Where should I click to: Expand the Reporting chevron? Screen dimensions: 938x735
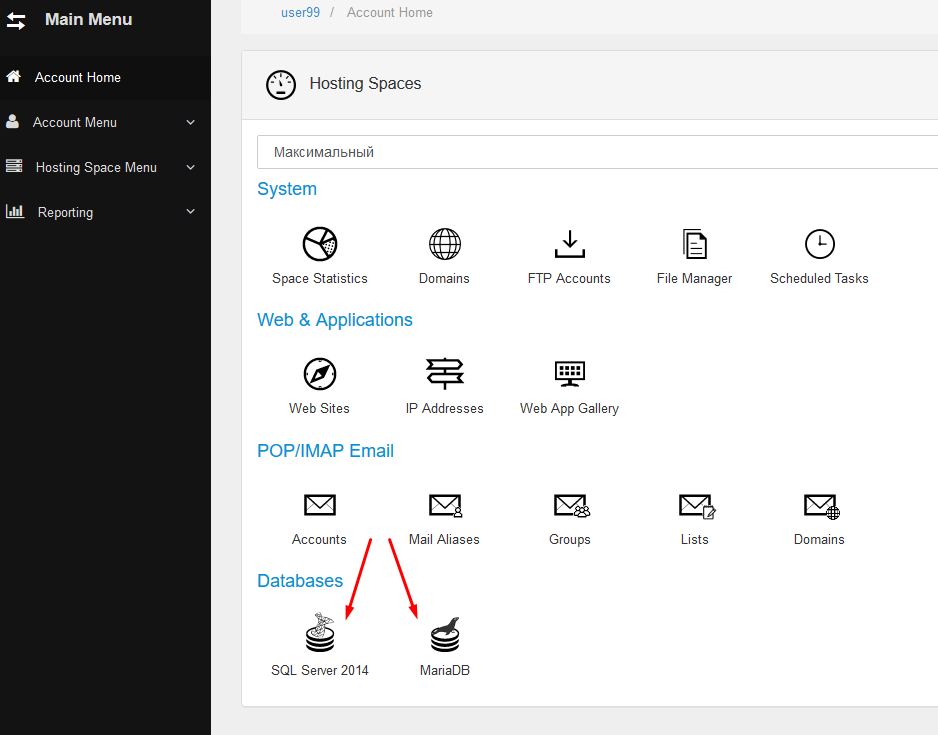[191, 211]
